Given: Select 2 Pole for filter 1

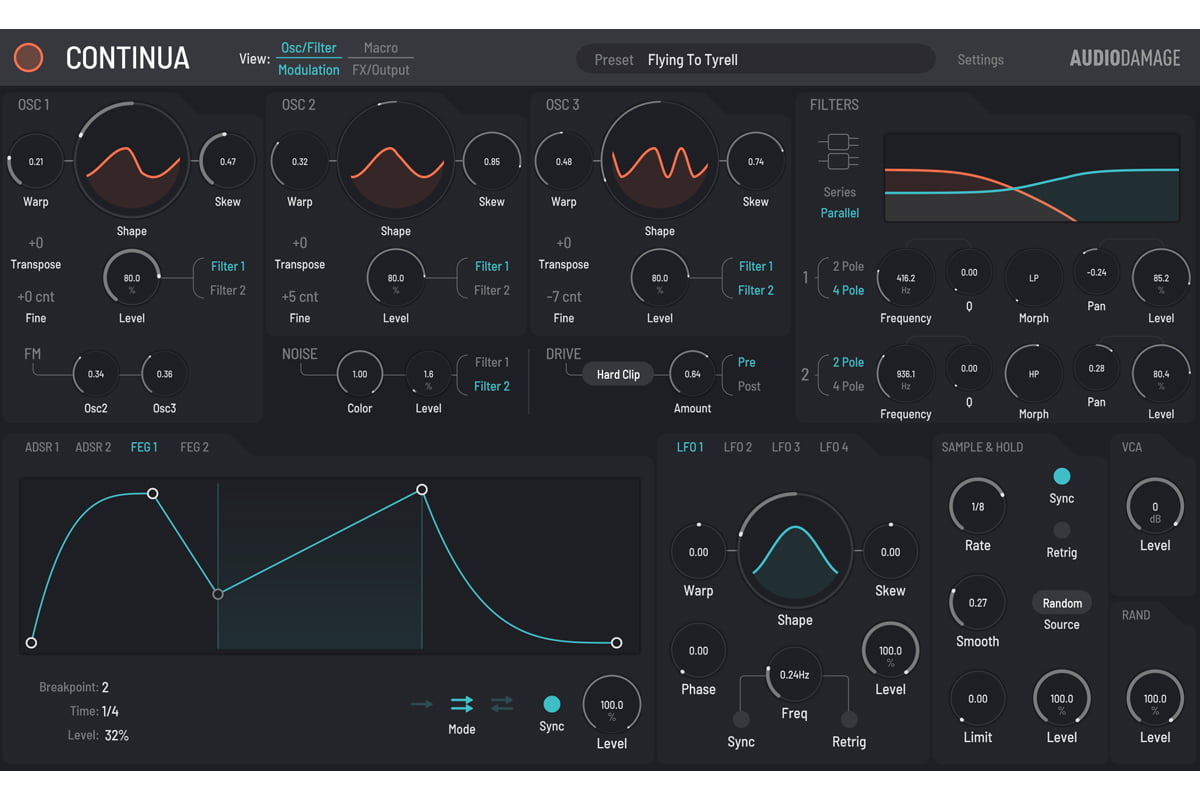Looking at the screenshot, I should 848,266.
